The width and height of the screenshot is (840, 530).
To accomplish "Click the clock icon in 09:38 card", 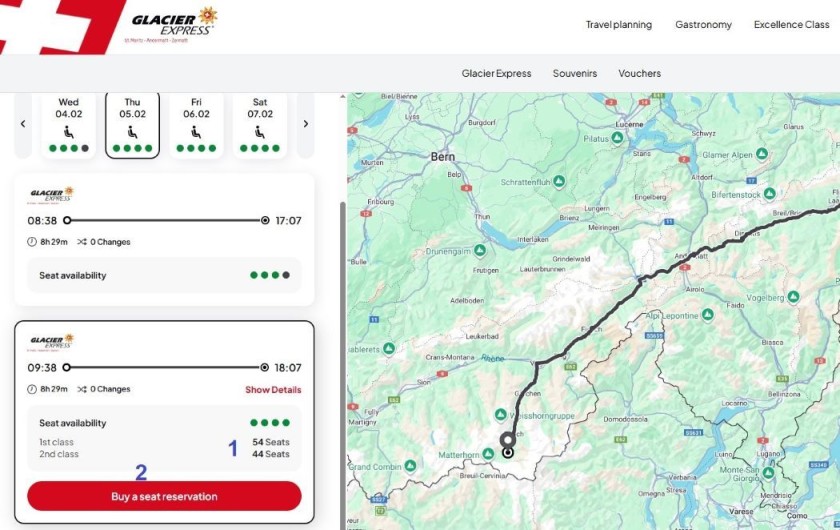I will coord(32,389).
